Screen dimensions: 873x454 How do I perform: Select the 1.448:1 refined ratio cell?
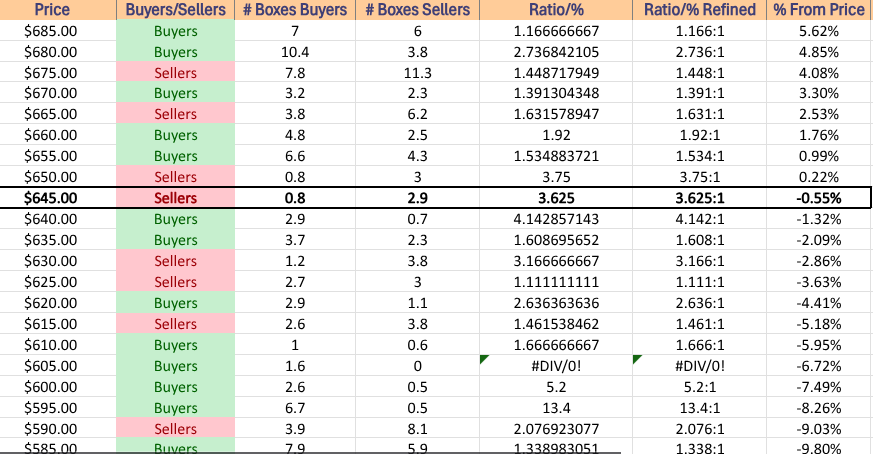[x=699, y=73]
